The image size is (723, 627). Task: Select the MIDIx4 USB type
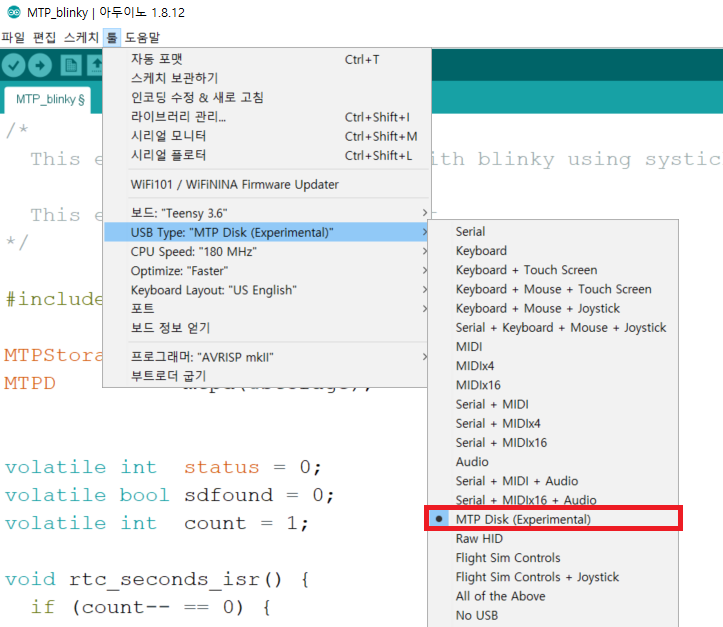(553, 366)
